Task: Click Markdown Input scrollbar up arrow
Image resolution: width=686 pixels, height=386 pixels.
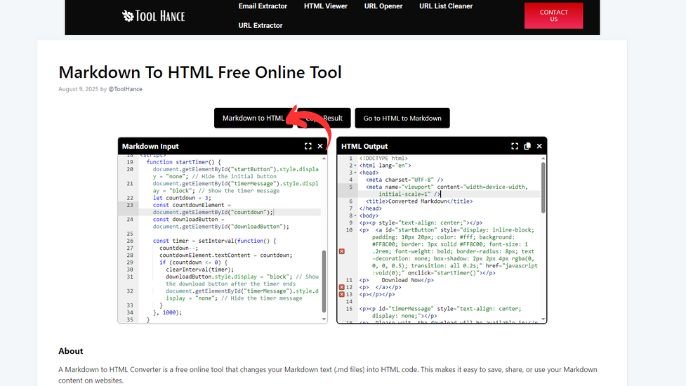Action: pos(324,158)
